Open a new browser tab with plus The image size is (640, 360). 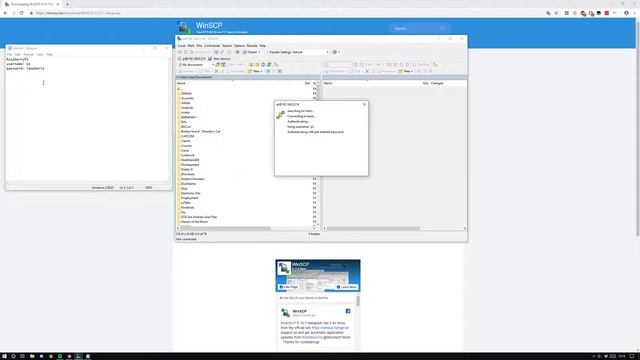point(67,4)
